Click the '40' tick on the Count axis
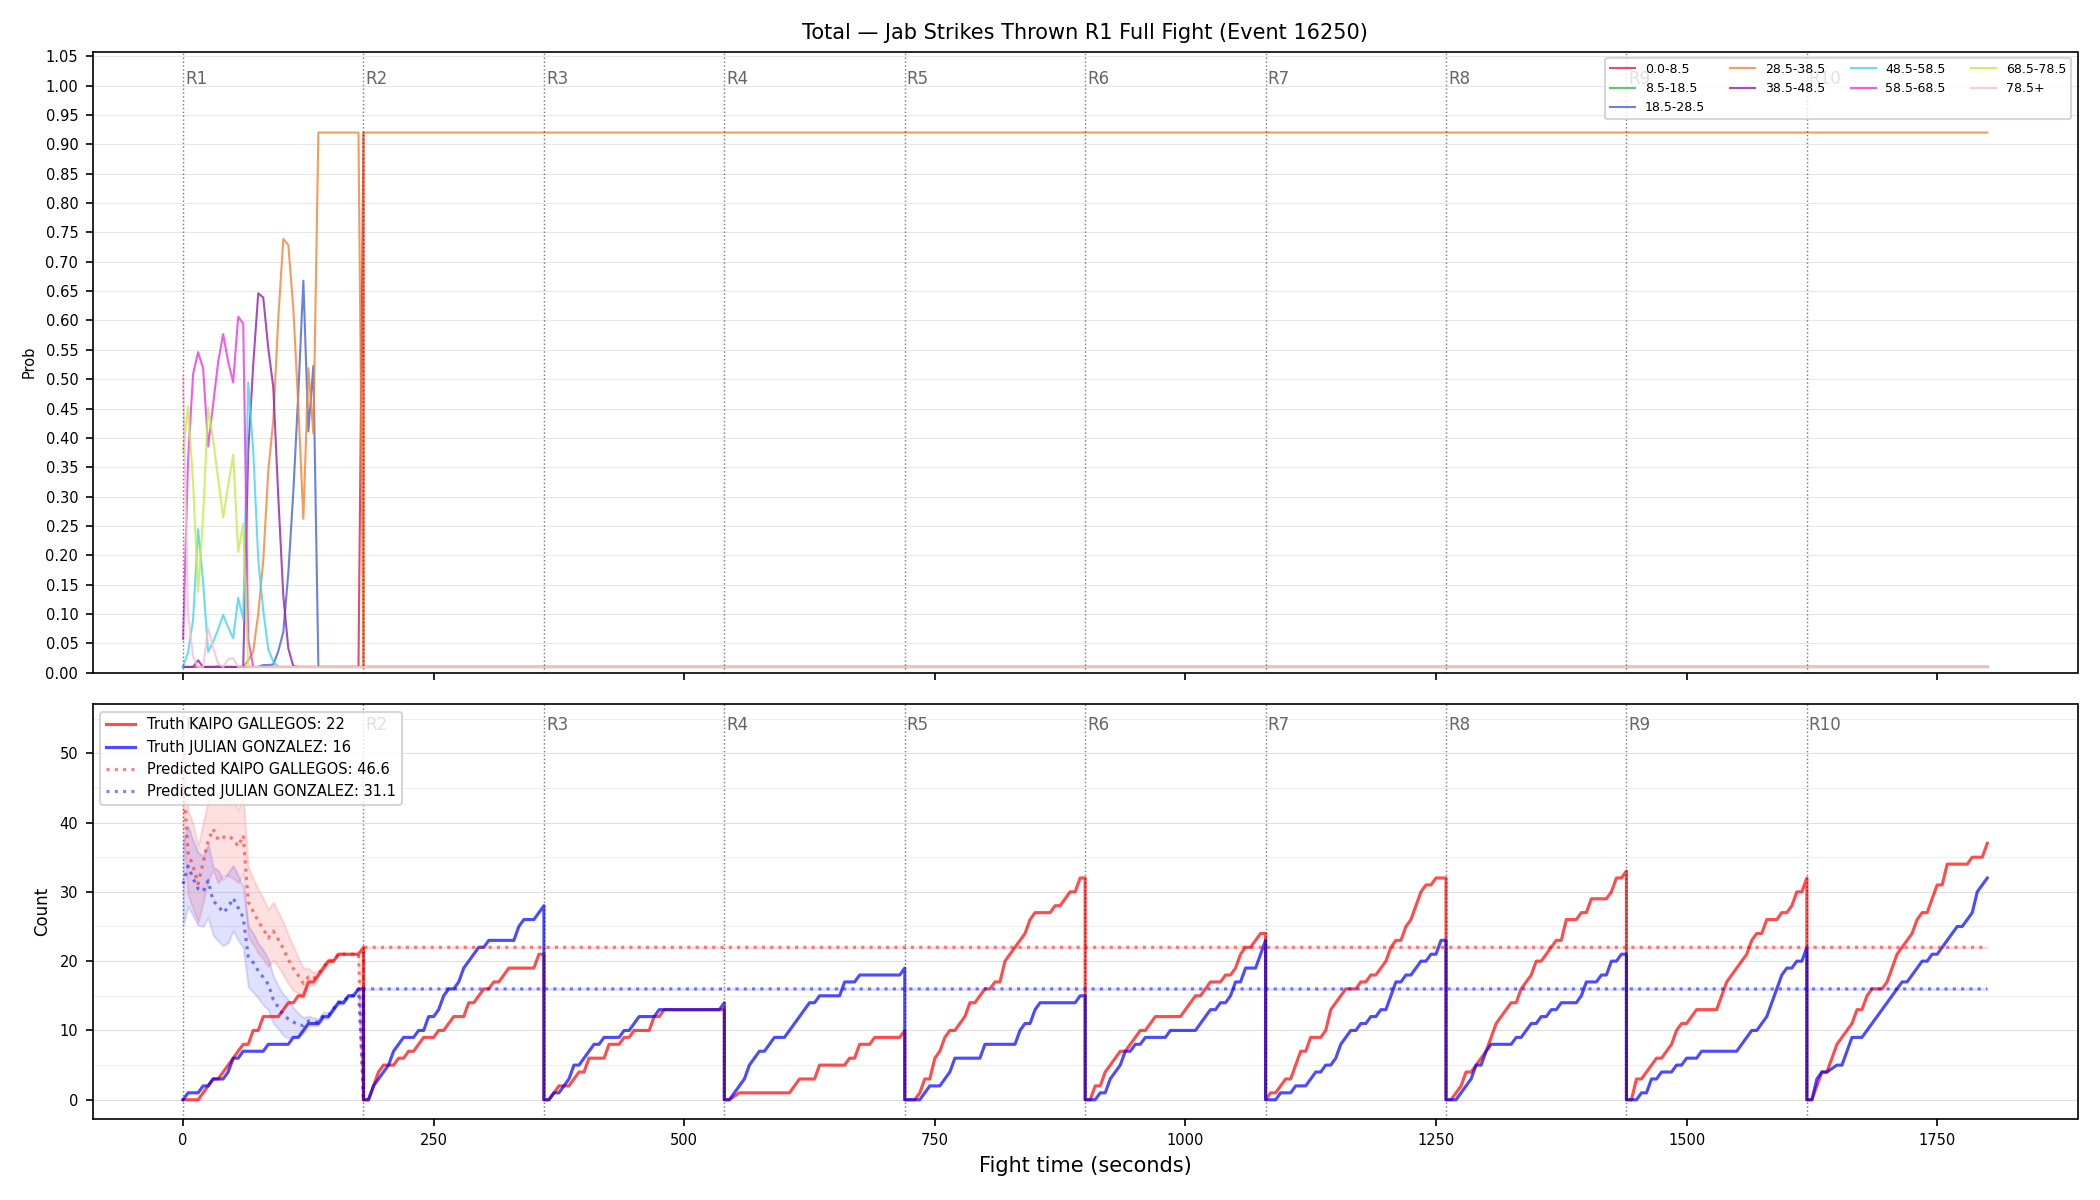Screen dimensions: 2100x1200 (x=69, y=824)
